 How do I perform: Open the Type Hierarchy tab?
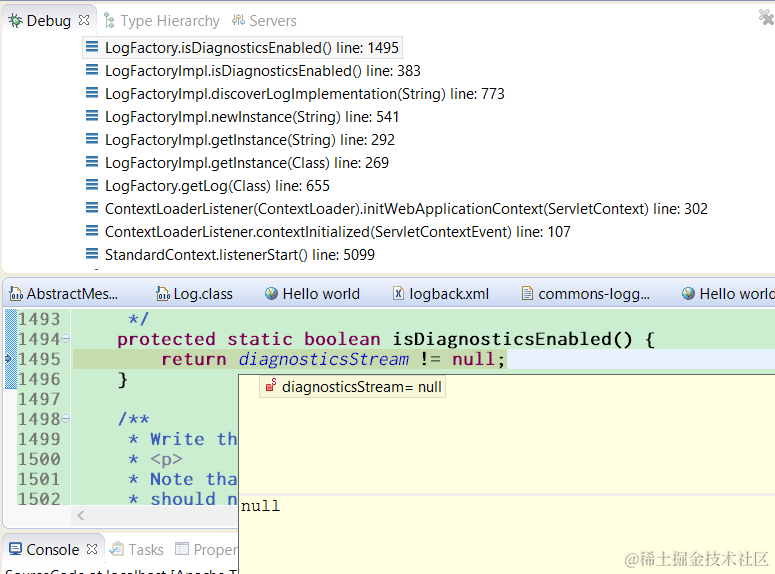point(162,21)
